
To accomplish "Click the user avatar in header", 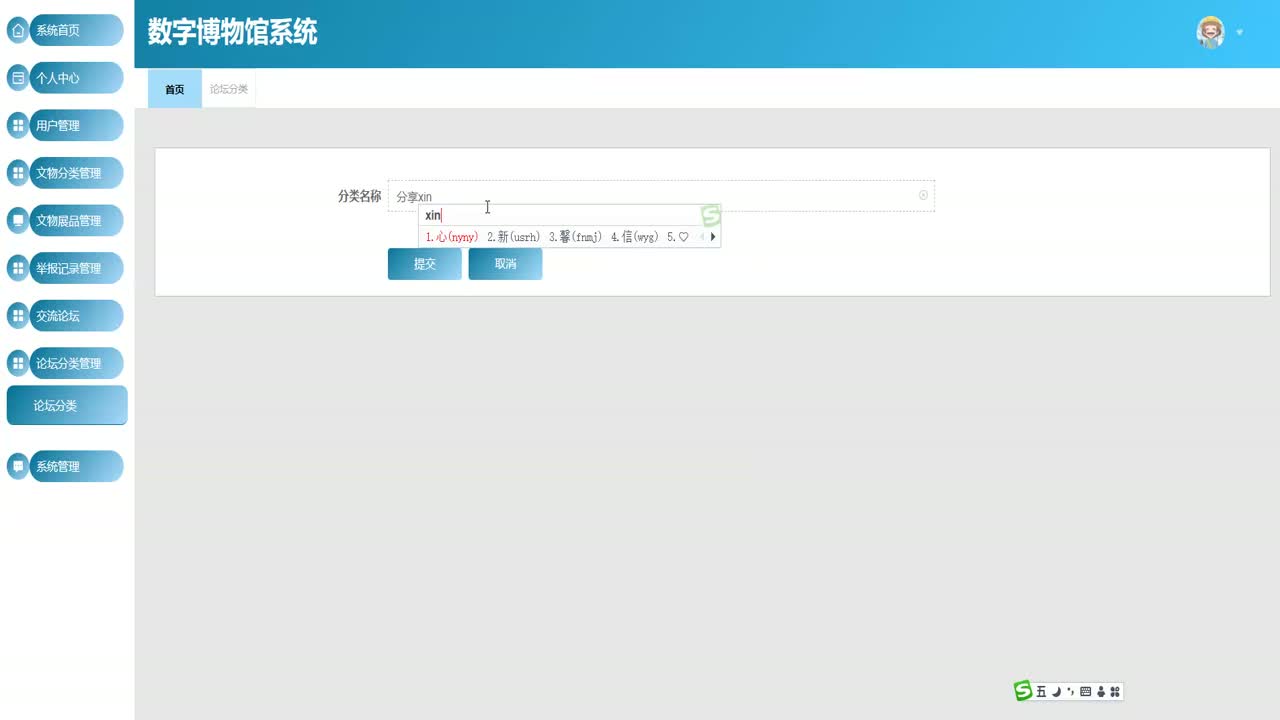I will 1210,32.
